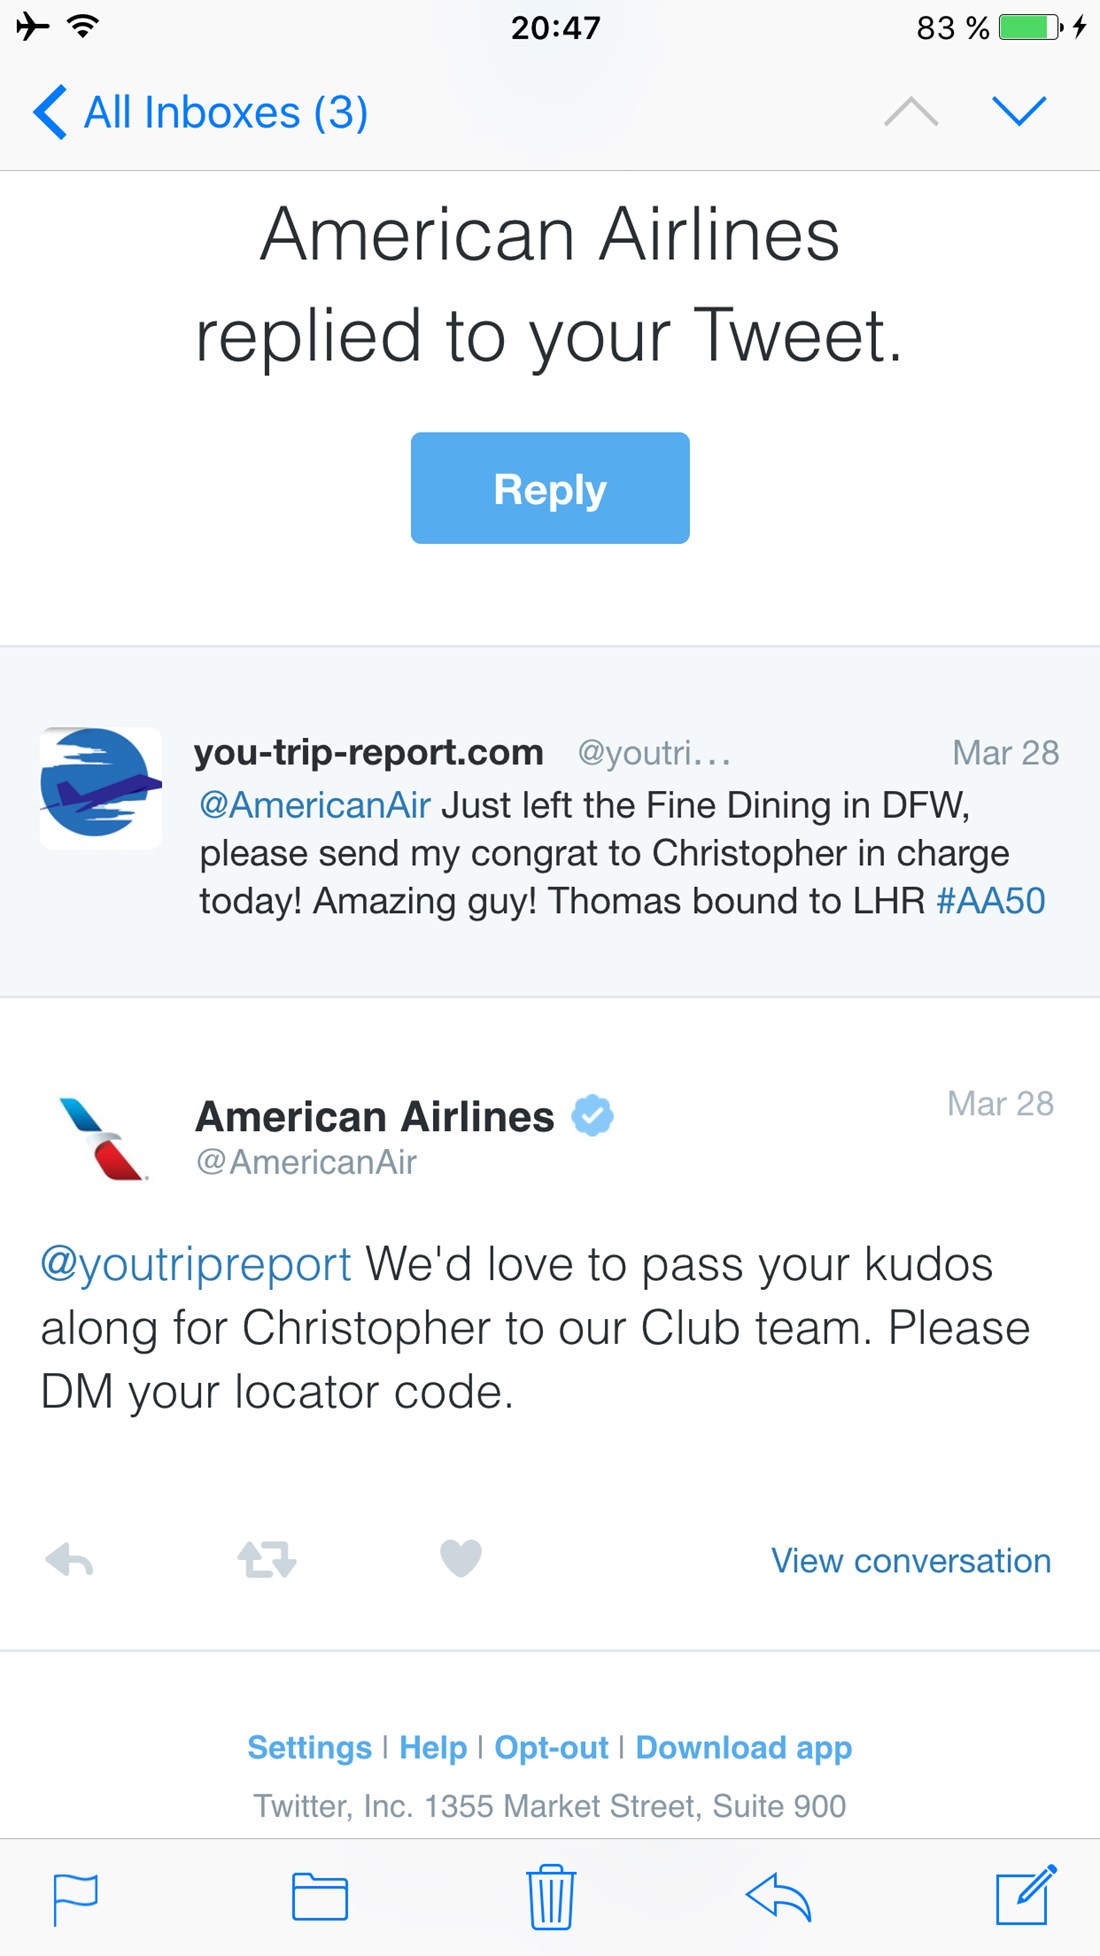Tap the Opt-out link

click(x=551, y=1747)
